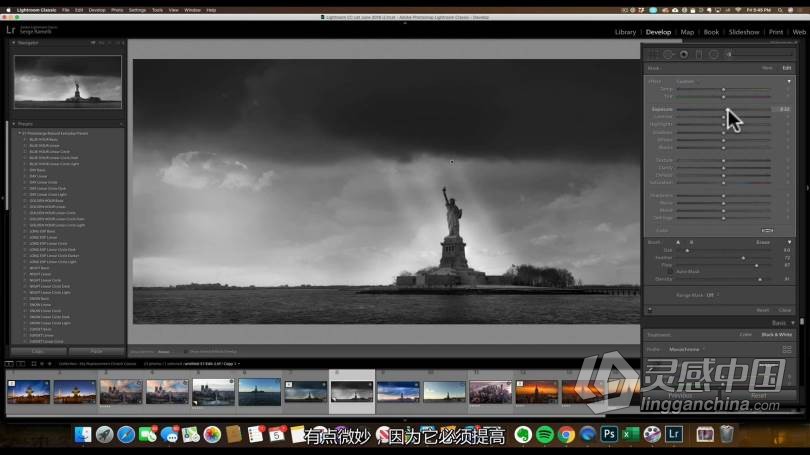810x455 pixels.
Task: Switch to the Map module
Action: (x=687, y=32)
